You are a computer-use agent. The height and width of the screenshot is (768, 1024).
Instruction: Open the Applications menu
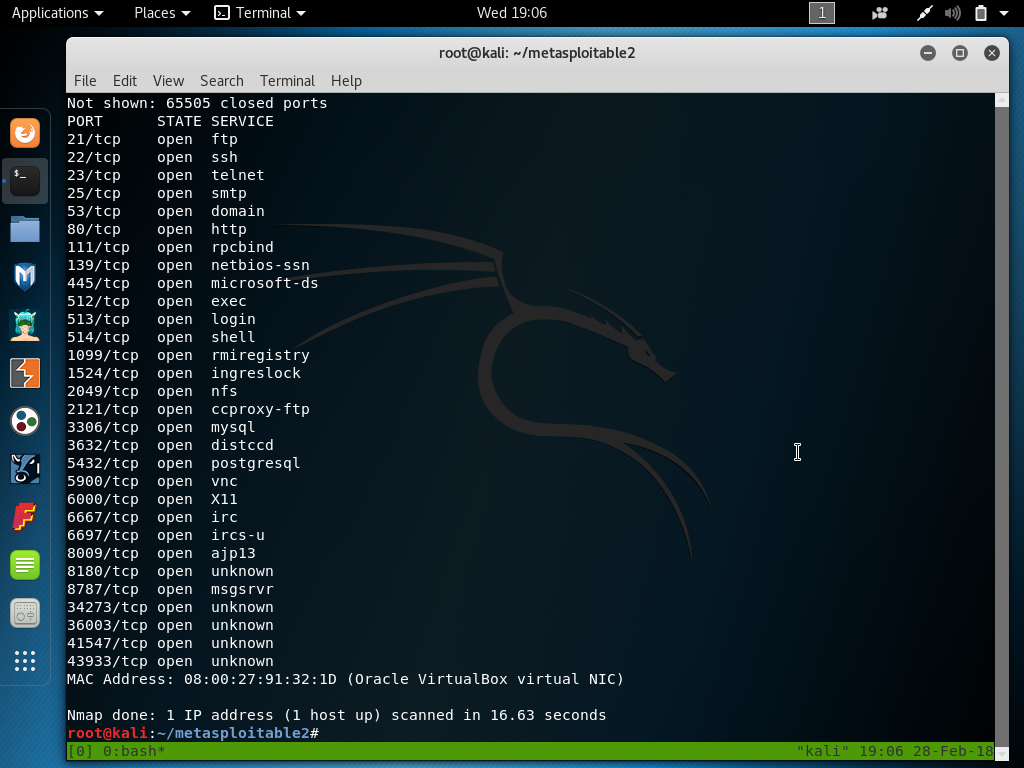(57, 13)
